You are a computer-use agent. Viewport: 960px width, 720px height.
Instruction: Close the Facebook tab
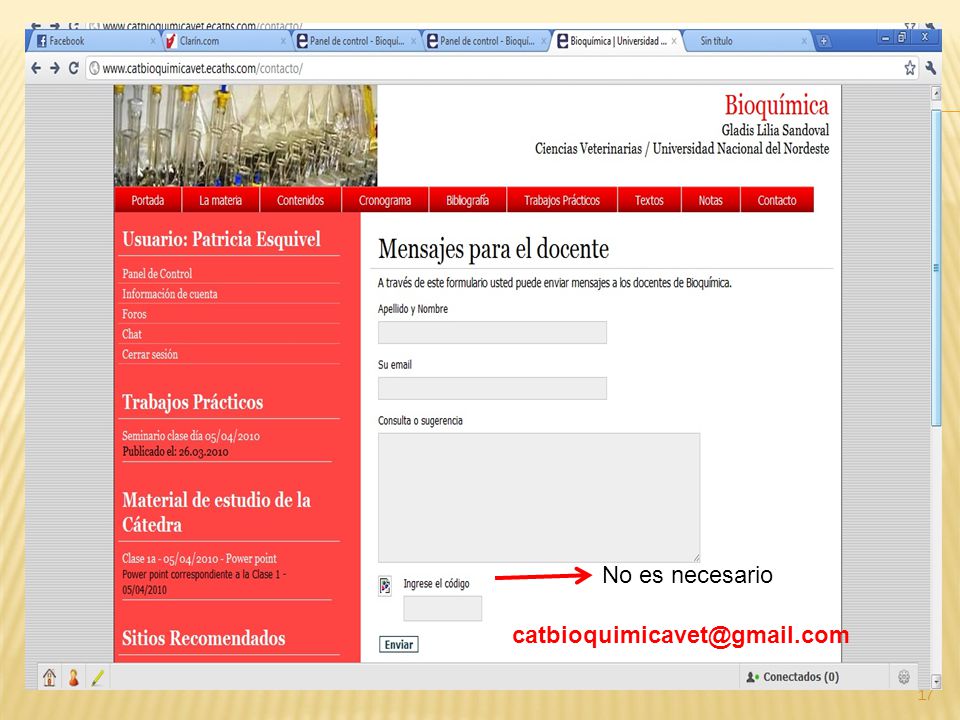(152, 41)
